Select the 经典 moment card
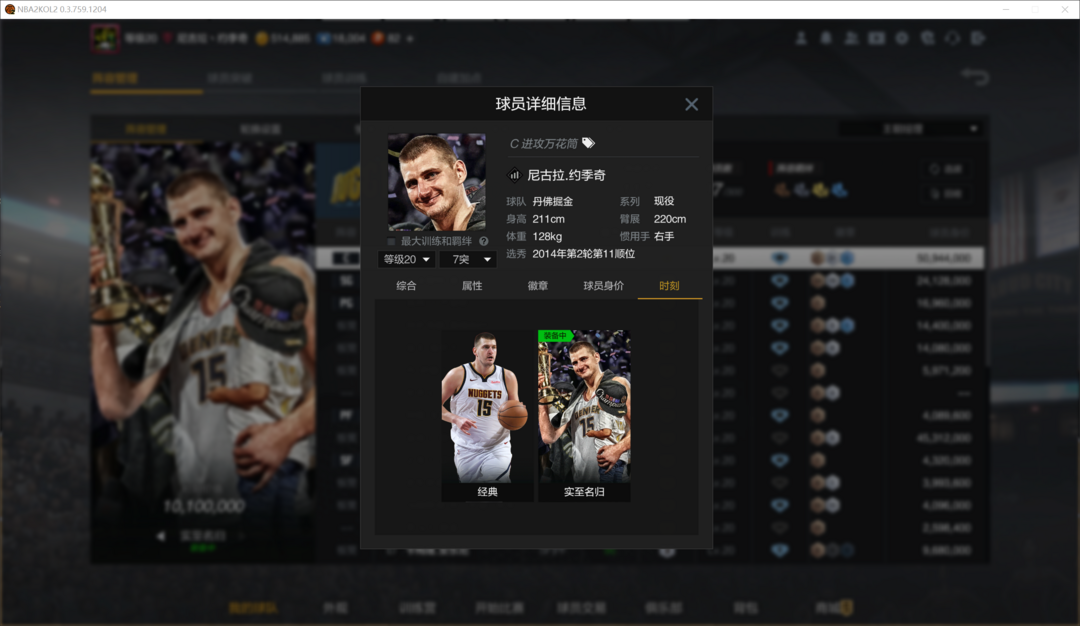The height and width of the screenshot is (626, 1080). coord(487,415)
